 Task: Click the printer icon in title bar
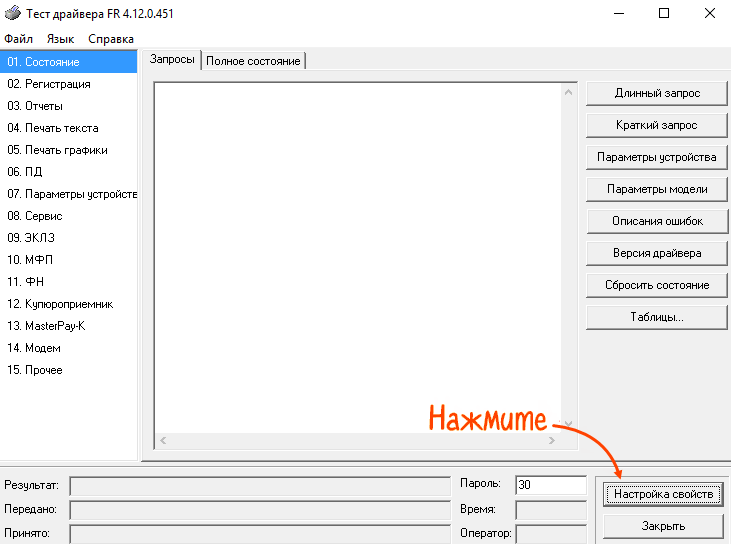tap(12, 14)
